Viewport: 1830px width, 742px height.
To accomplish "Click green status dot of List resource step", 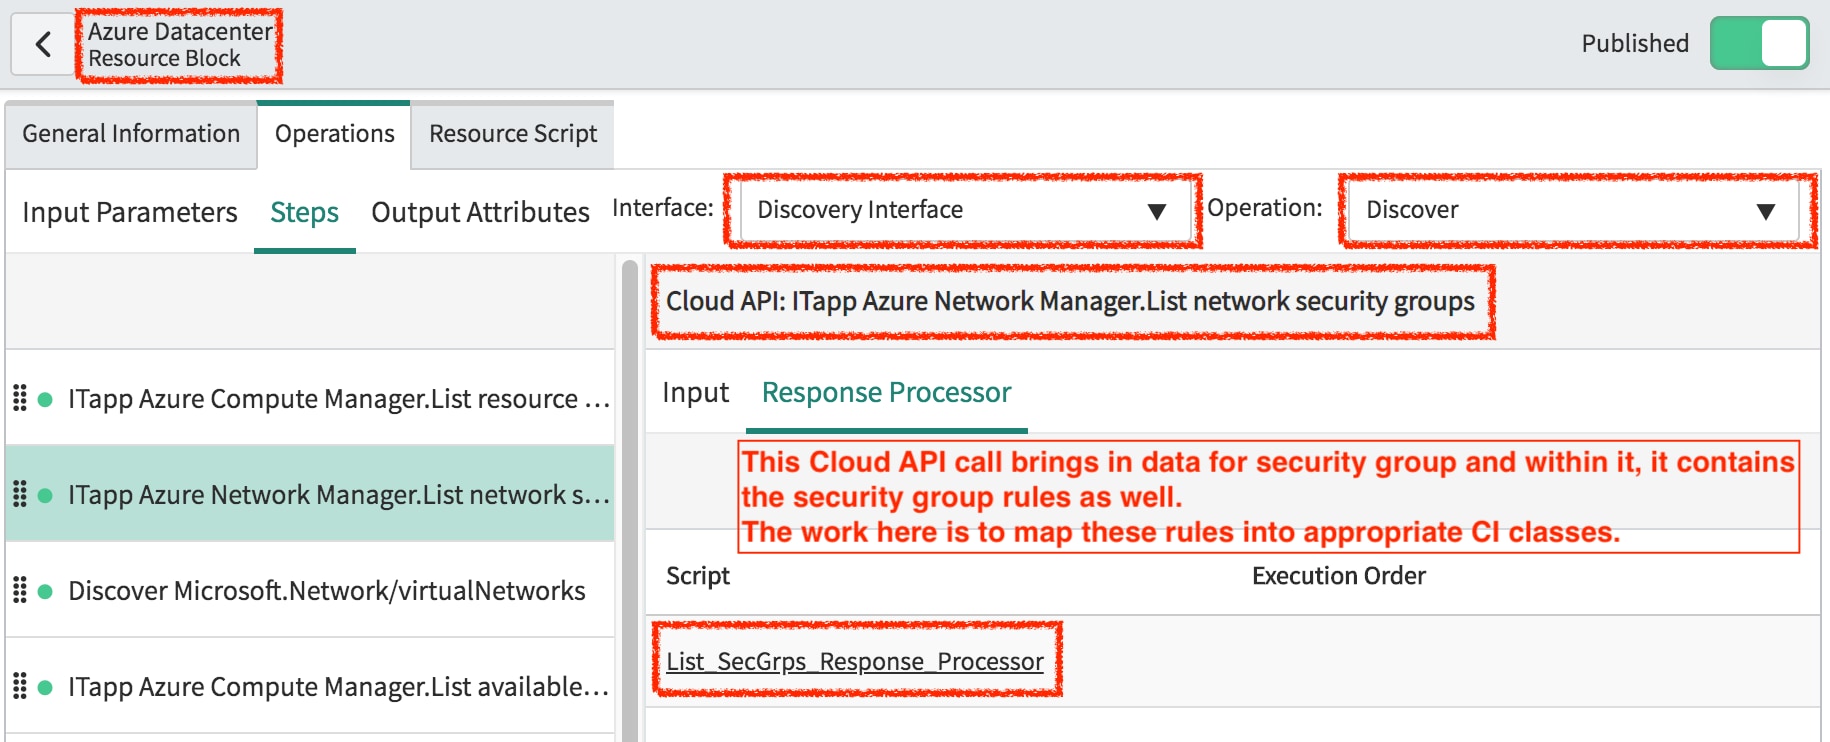I will point(45,400).
